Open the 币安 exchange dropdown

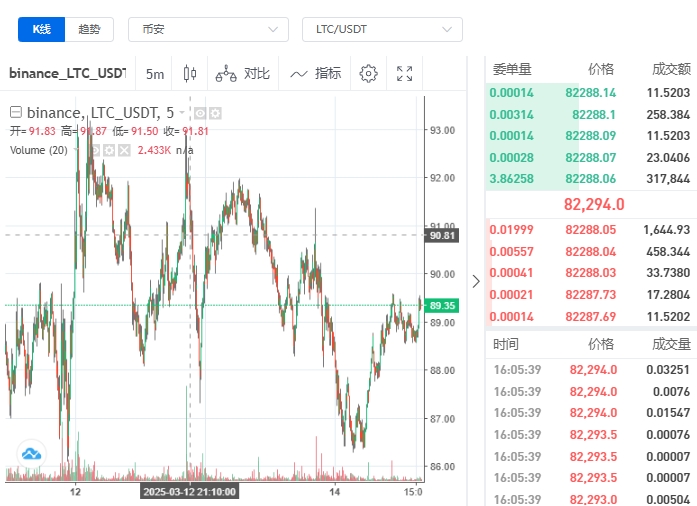click(208, 29)
